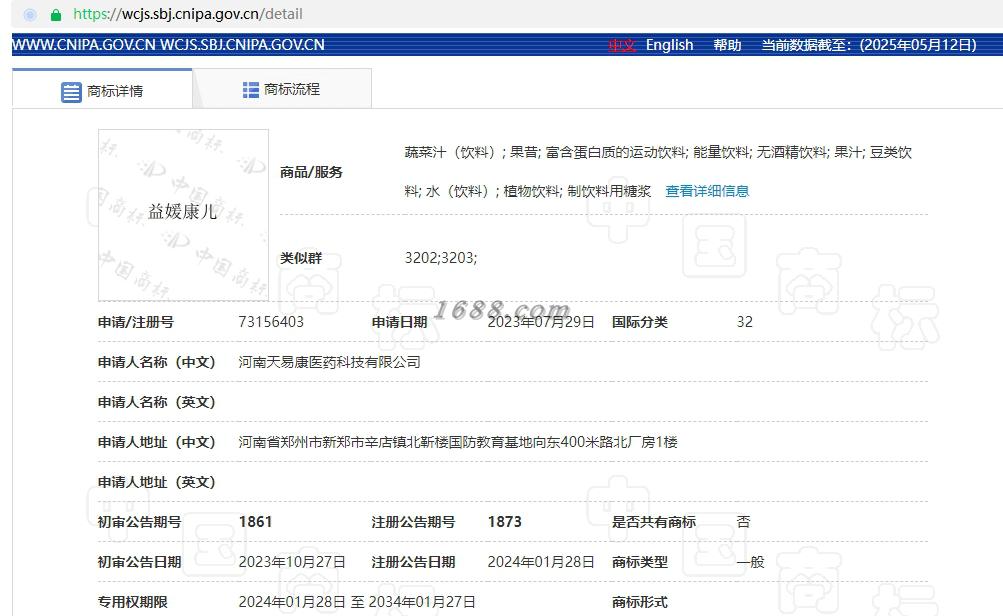Click the applicant address 河南省郑州市新郑市 text
Screen dimensions: 1003x616
coord(458,442)
